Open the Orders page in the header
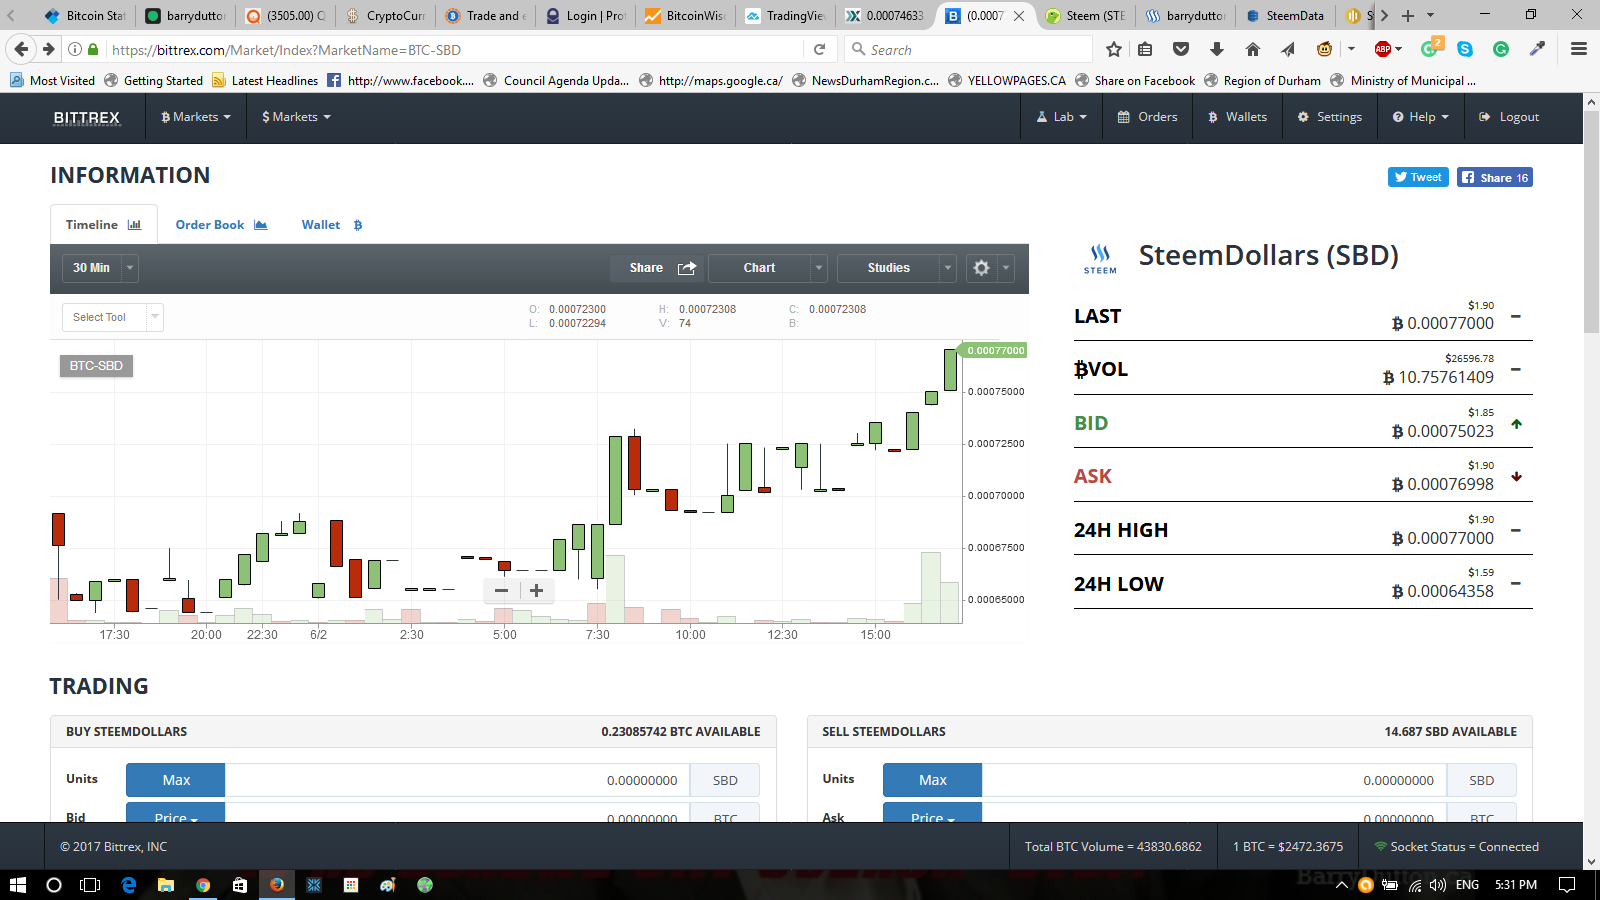Image resolution: width=1600 pixels, height=900 pixels. click(x=1147, y=117)
